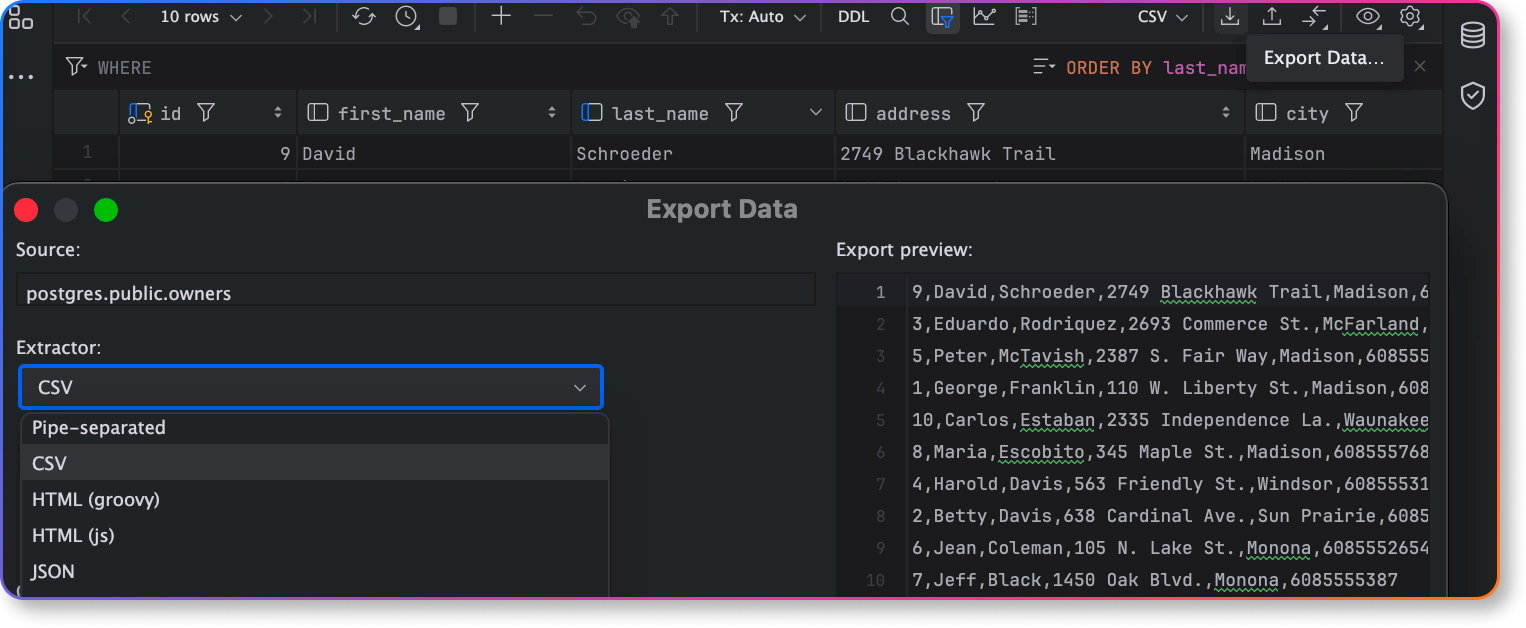This screenshot has width=1526, height=628.
Task: Open the CSV format dropdown in toolbar
Action: click(1163, 17)
